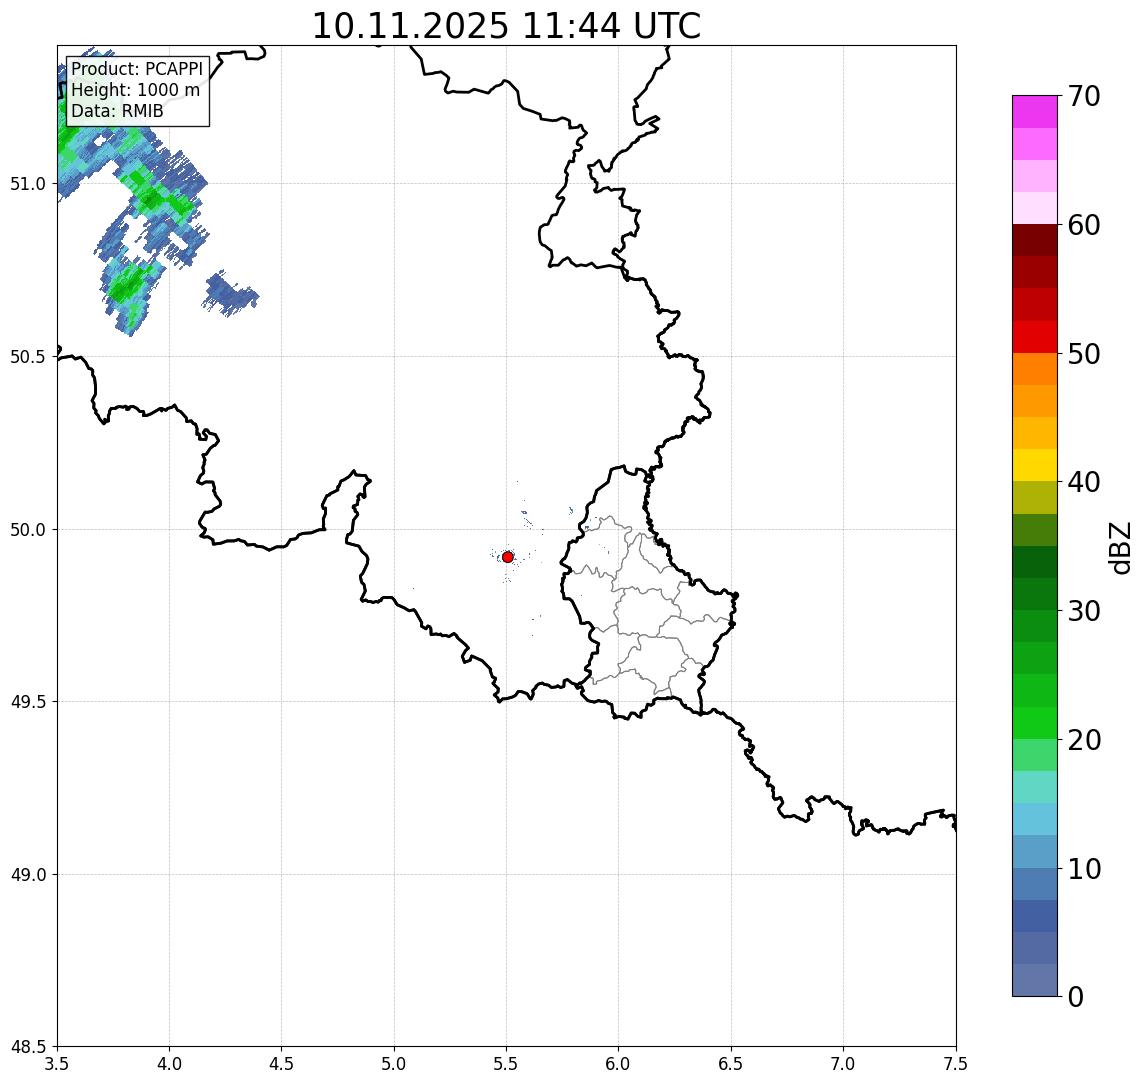Click the latitude tick label "49.5"
Viewport: 1145px width, 1084px height.
click(x=28, y=702)
